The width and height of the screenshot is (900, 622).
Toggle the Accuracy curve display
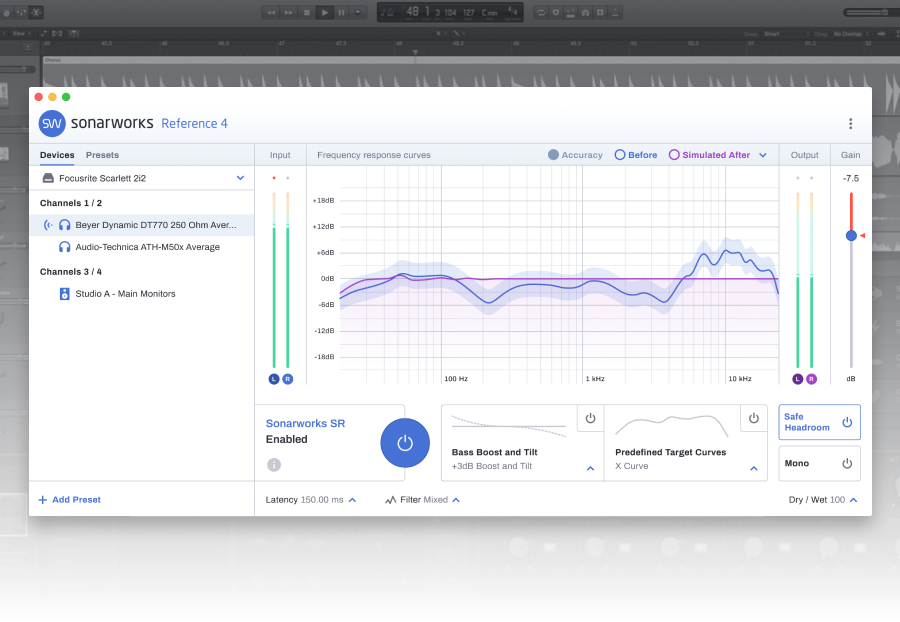pos(575,155)
